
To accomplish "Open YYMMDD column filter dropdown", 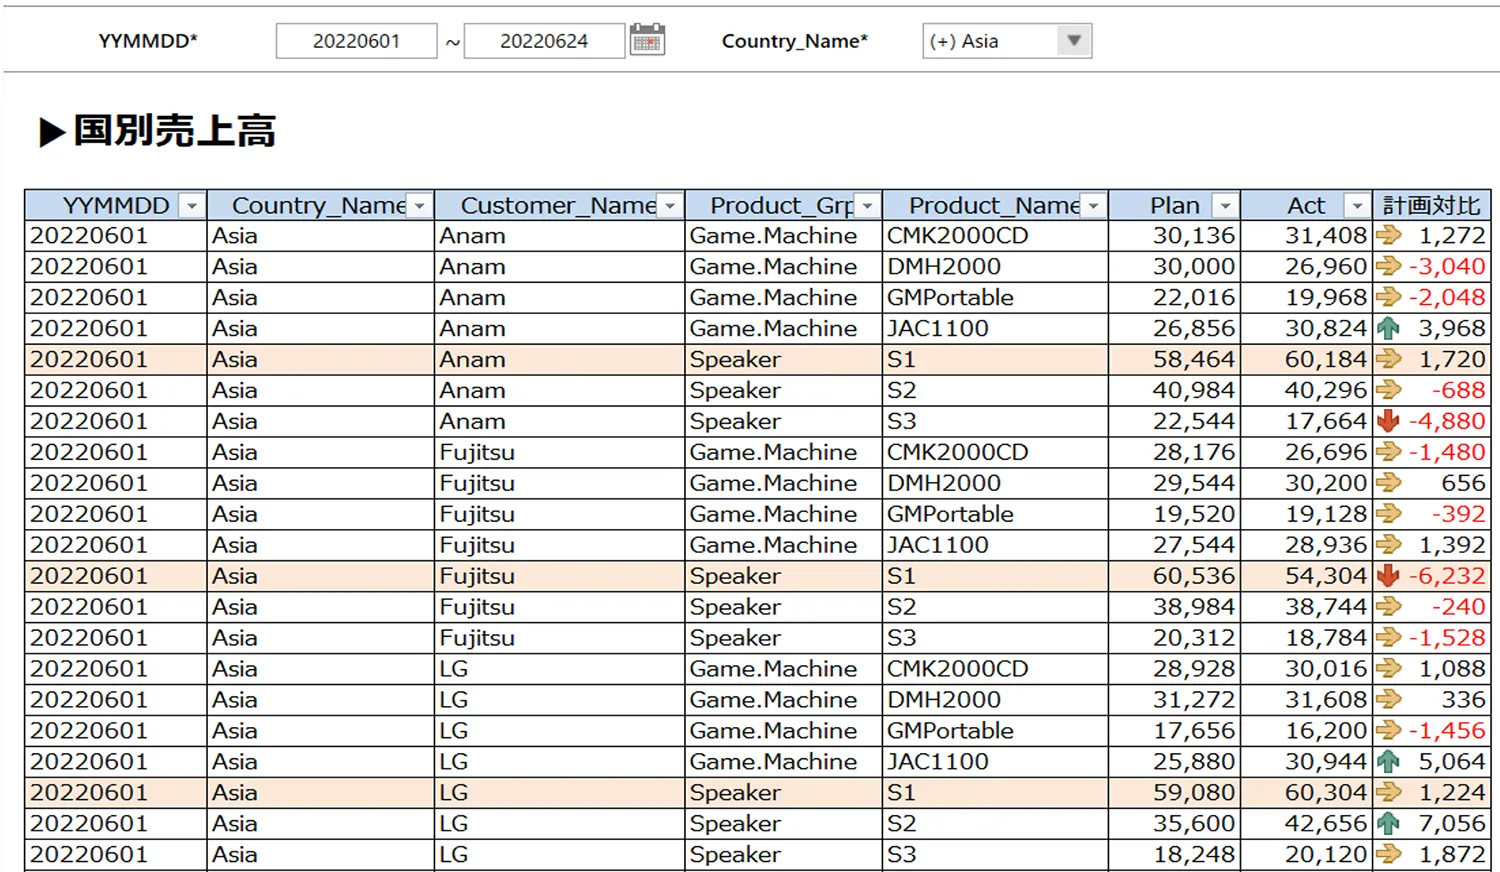I will (191, 206).
